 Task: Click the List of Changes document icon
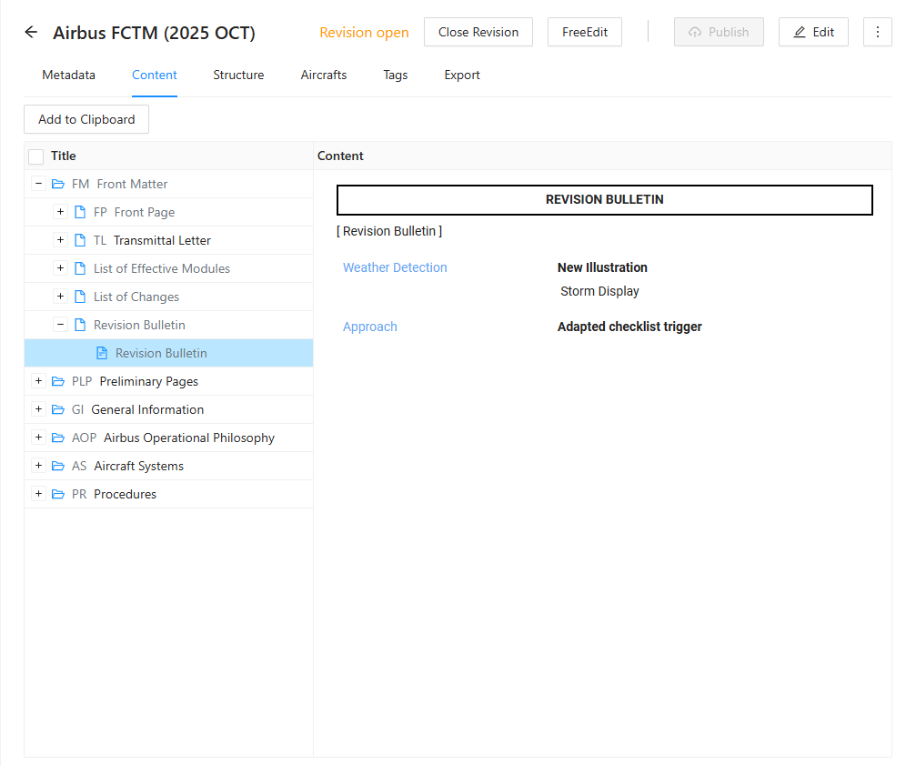coord(80,297)
